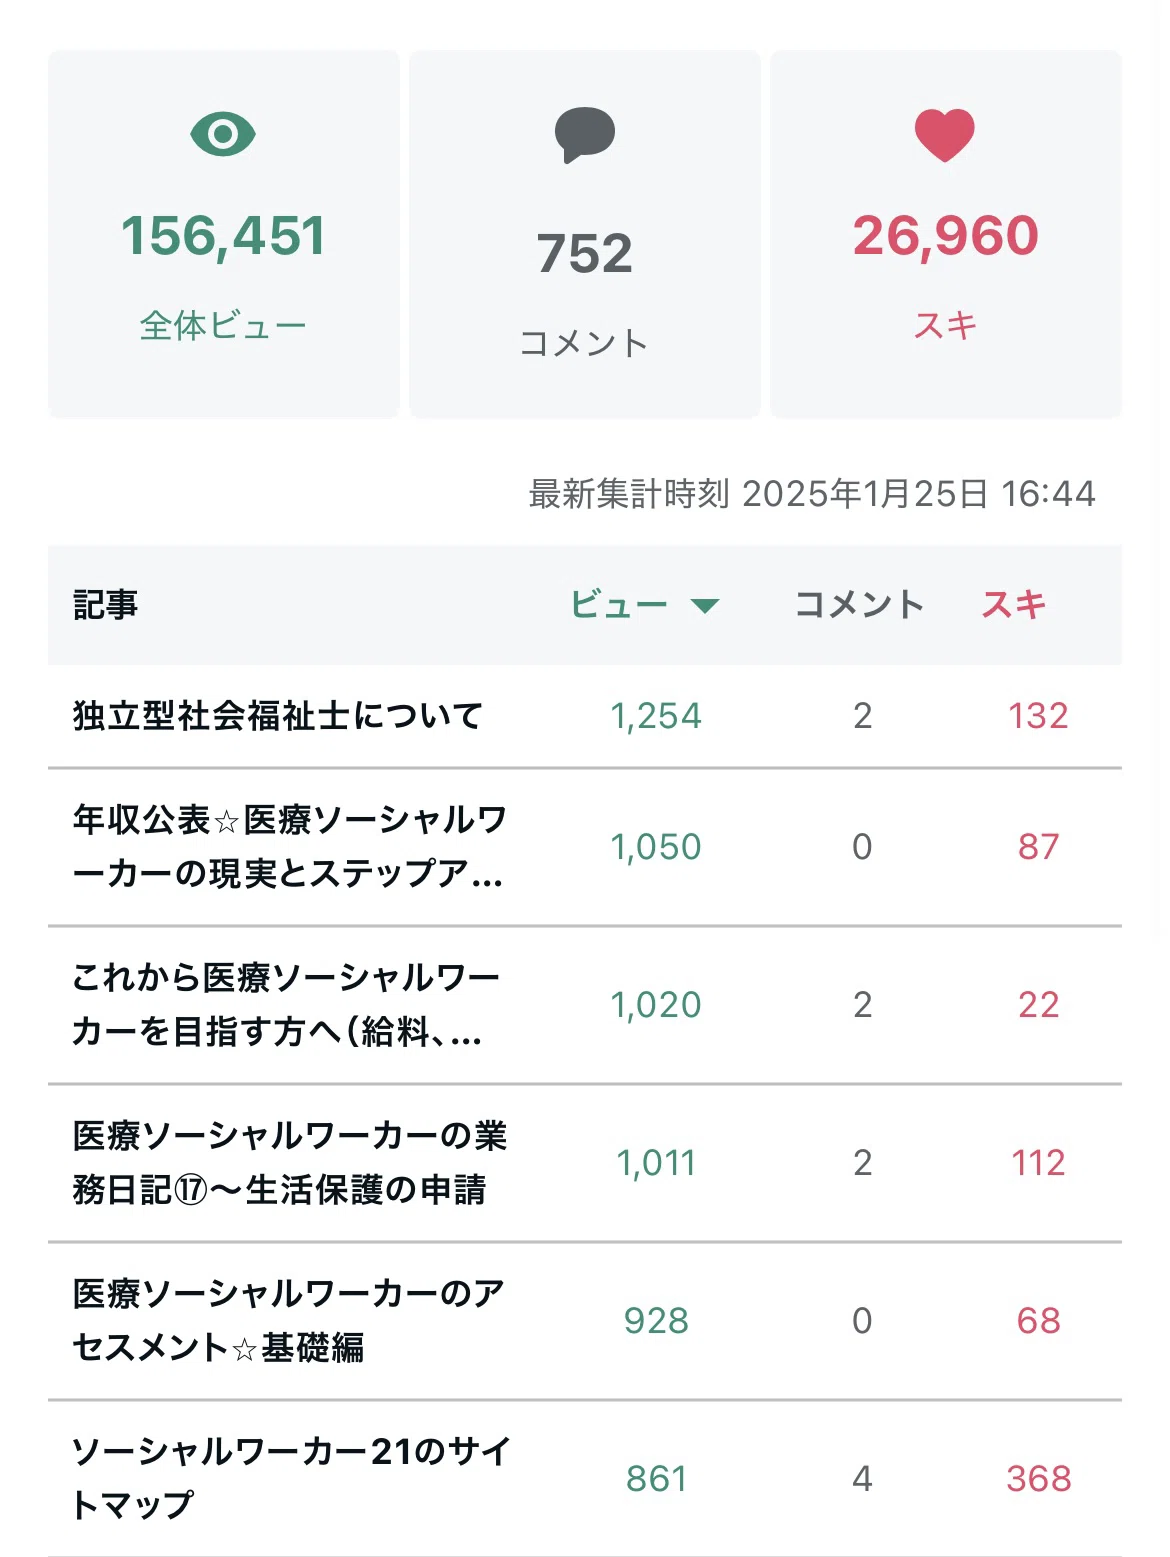Sort by スキ column header

pyautogui.click(x=1014, y=604)
